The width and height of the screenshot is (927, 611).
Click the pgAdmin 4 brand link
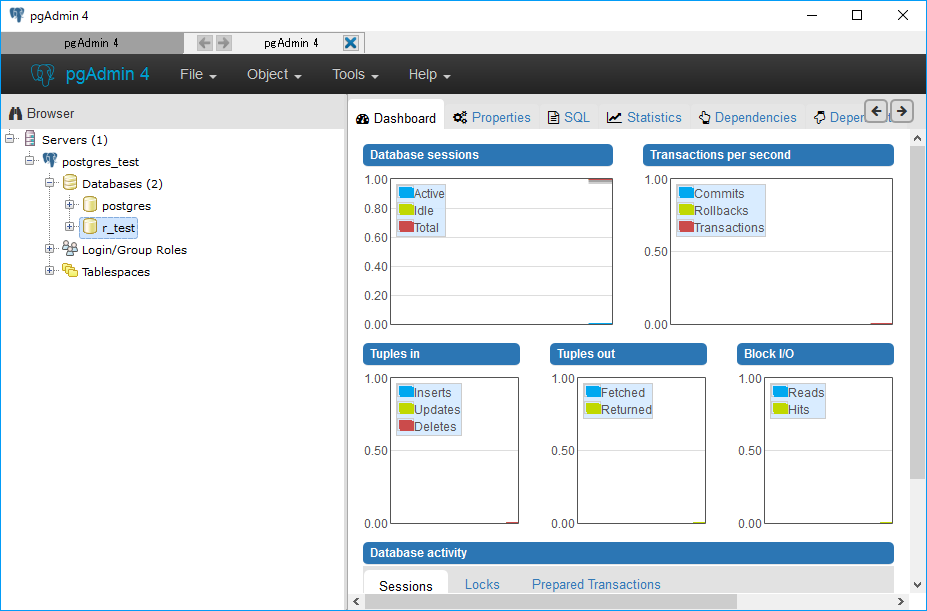(107, 74)
